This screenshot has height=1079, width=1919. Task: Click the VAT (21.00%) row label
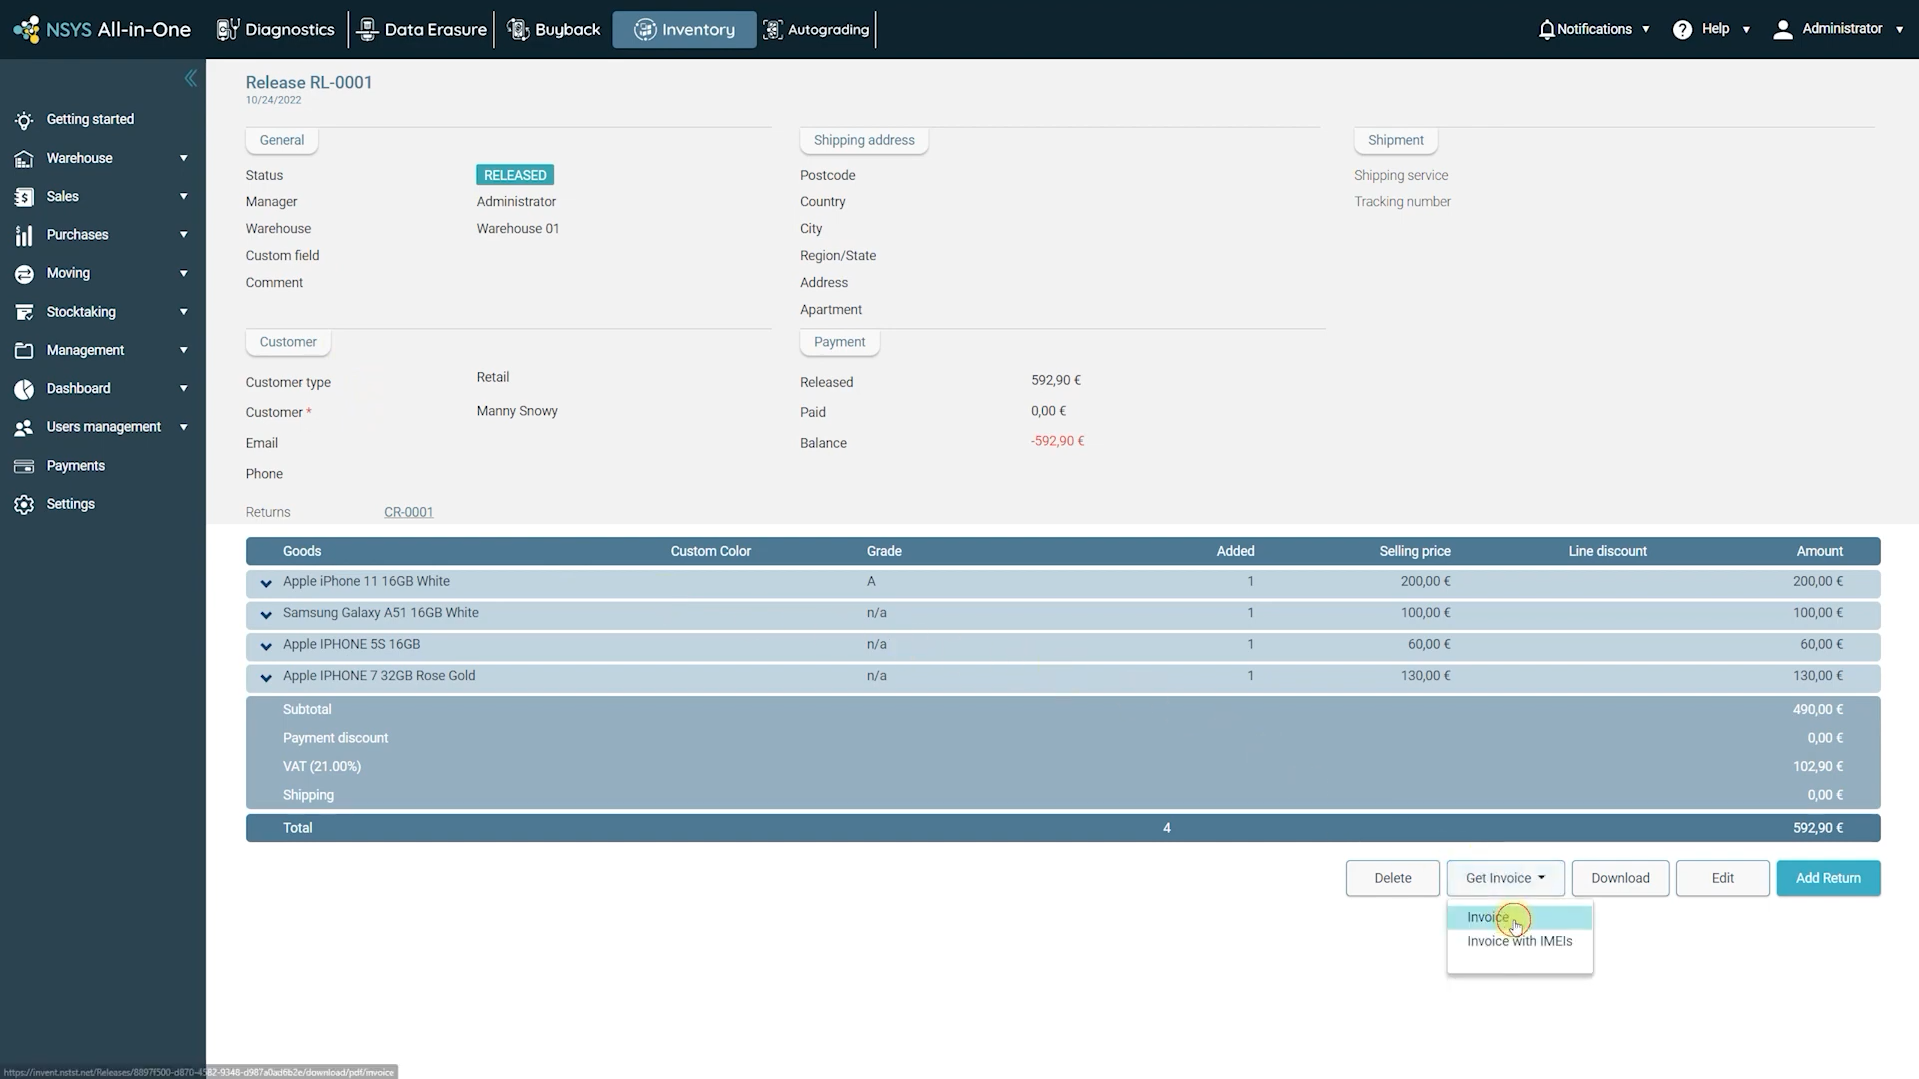pos(322,767)
